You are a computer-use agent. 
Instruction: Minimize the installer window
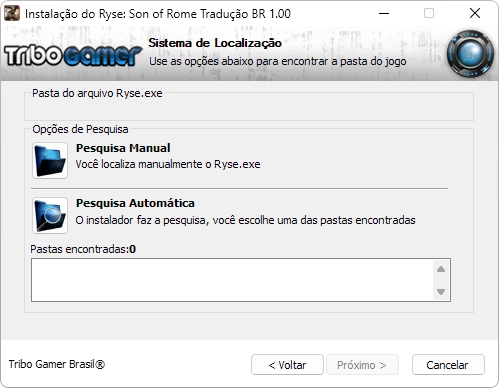[384, 13]
